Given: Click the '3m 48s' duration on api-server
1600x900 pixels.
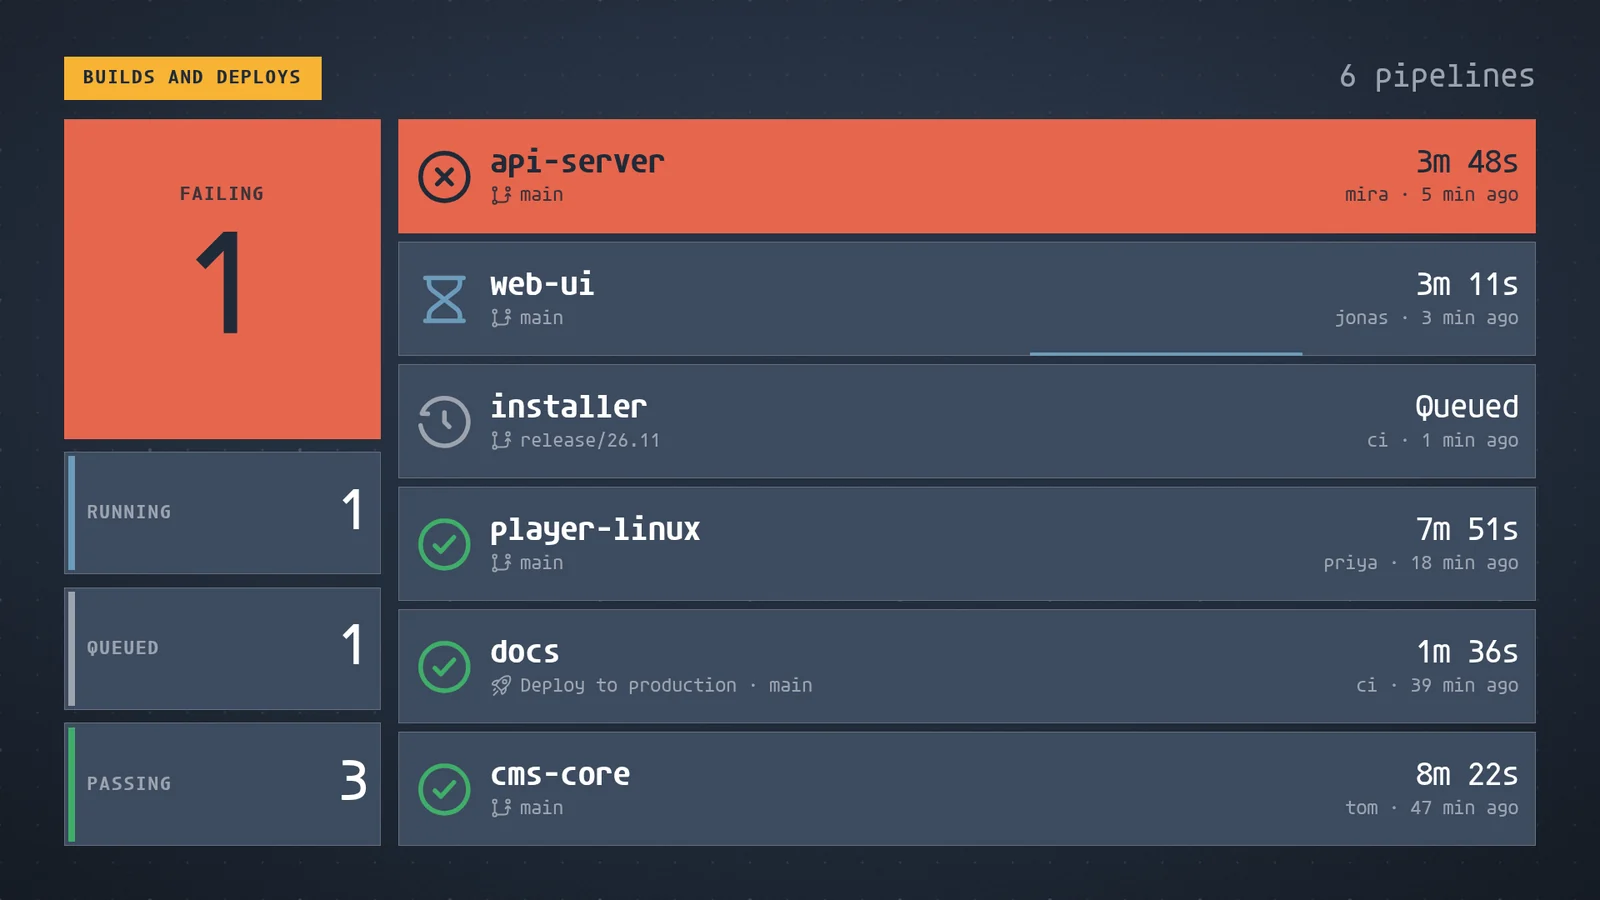Looking at the screenshot, I should 1467,162.
